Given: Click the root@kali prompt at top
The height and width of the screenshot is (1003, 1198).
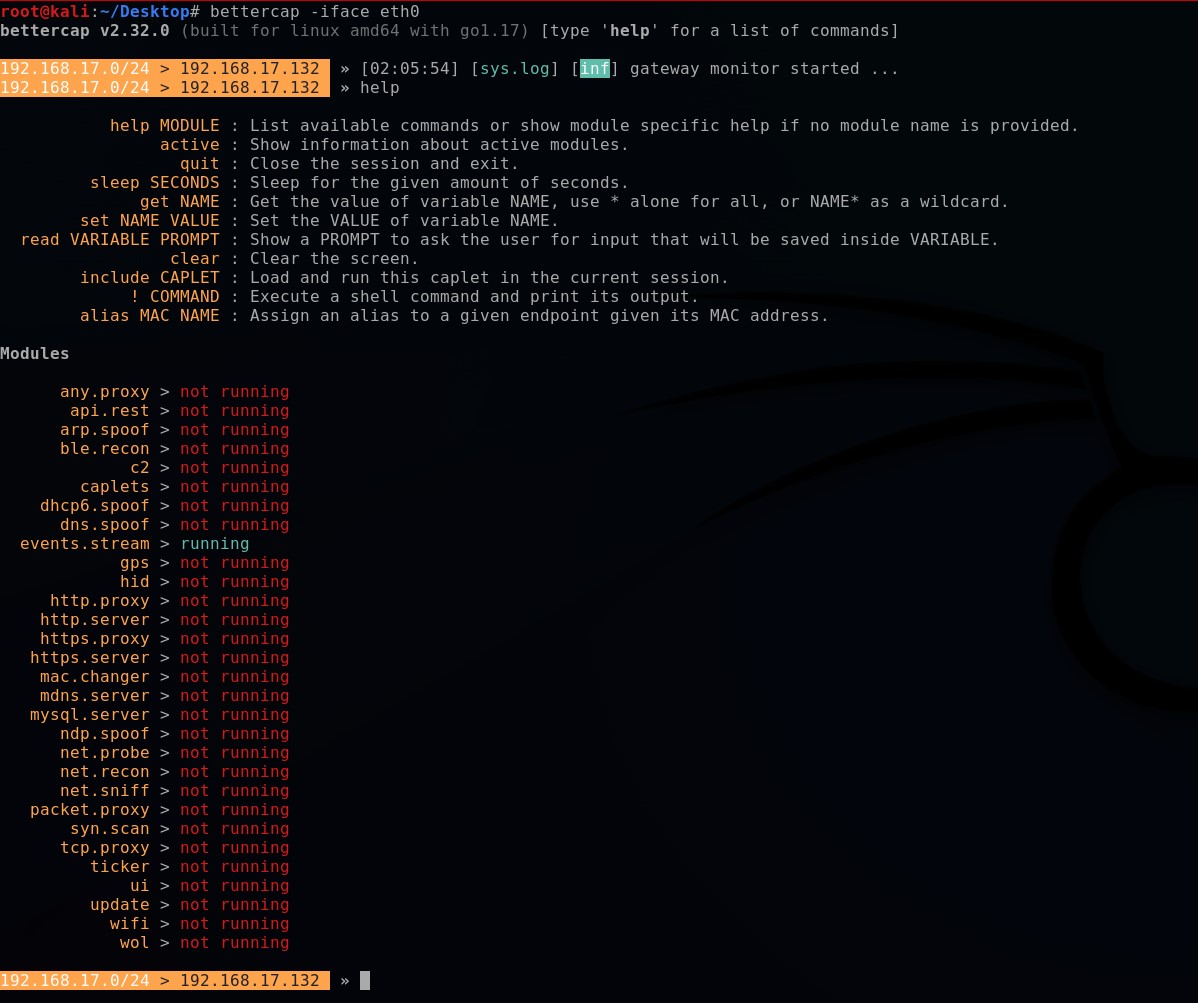Looking at the screenshot, I should pos(44,12).
